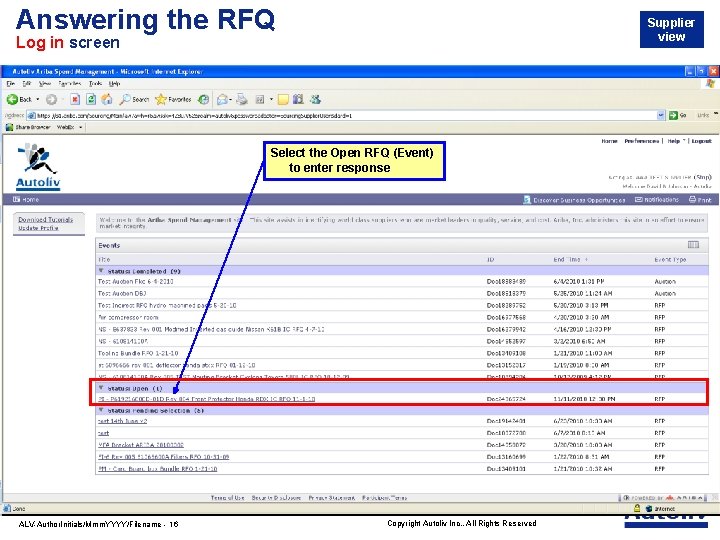Collapse the Status: Pending Selection group

101,410
